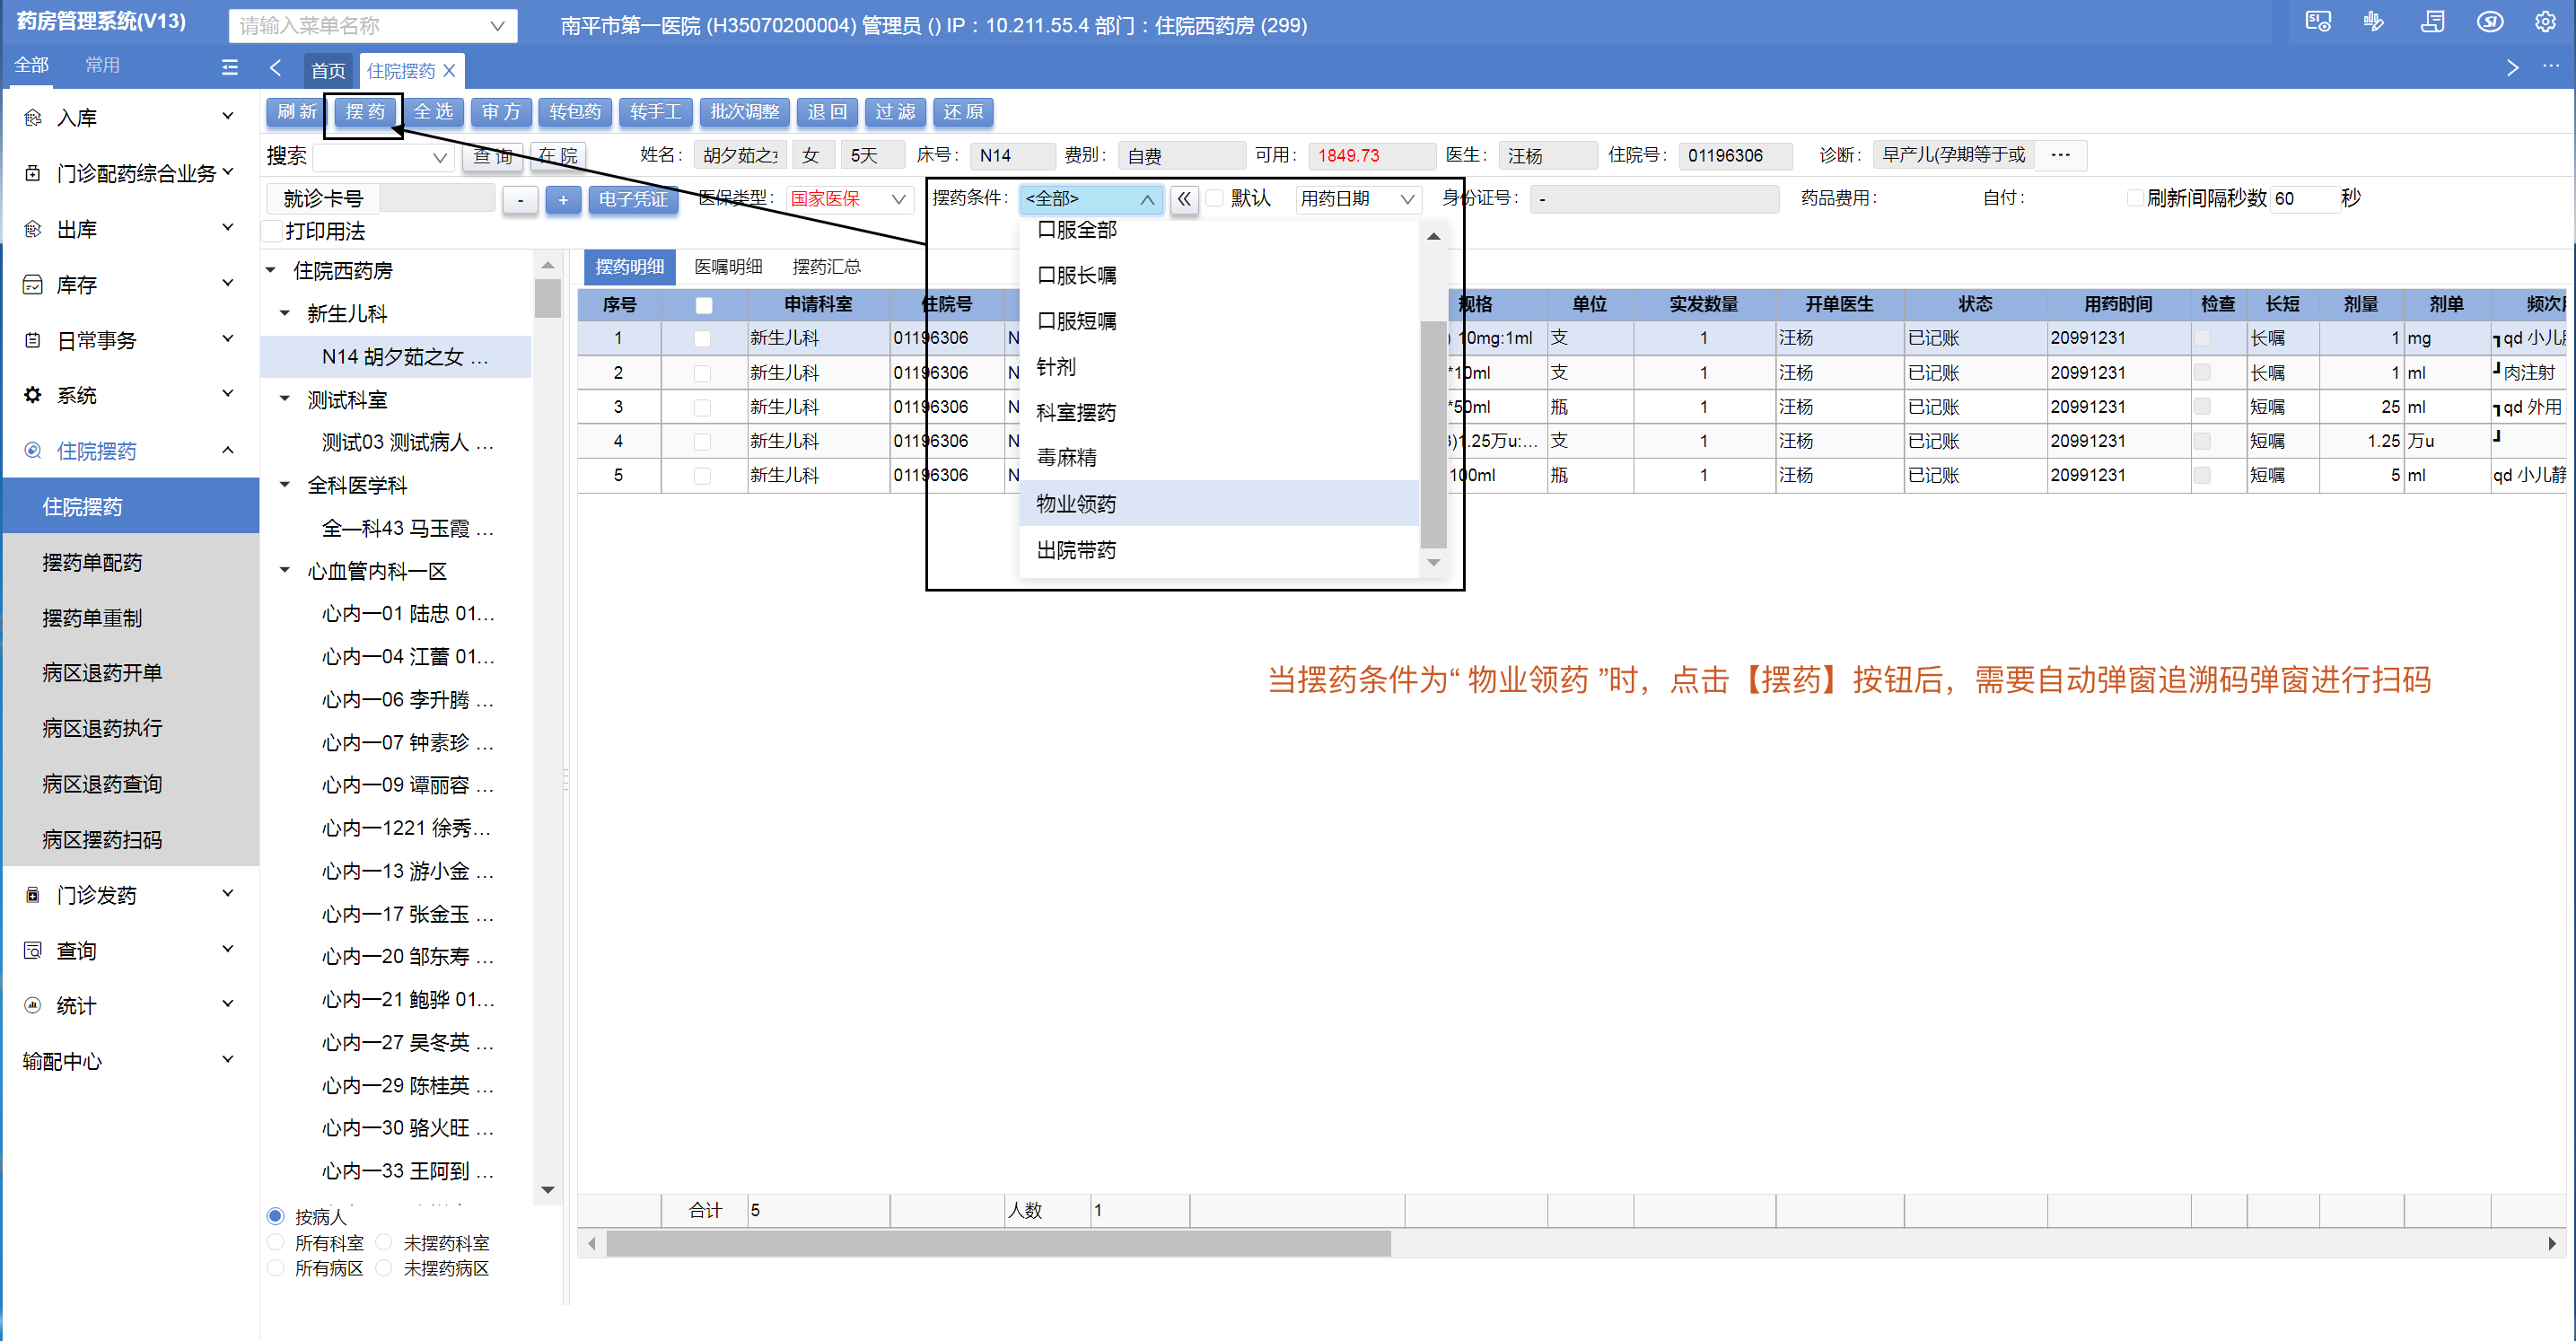This screenshot has height=1341, width=2576.
Task: Collapse the 心血管内科一区 tree node
Action: [285, 570]
